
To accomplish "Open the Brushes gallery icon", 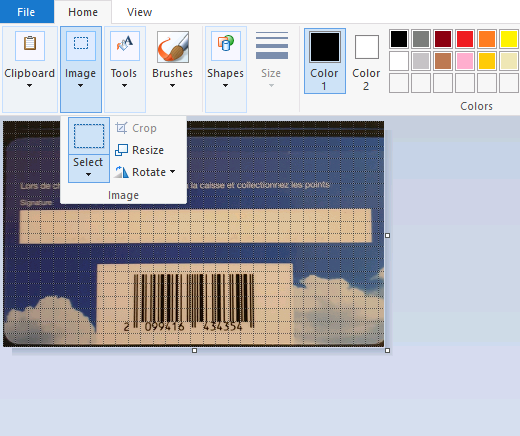I will 173,47.
